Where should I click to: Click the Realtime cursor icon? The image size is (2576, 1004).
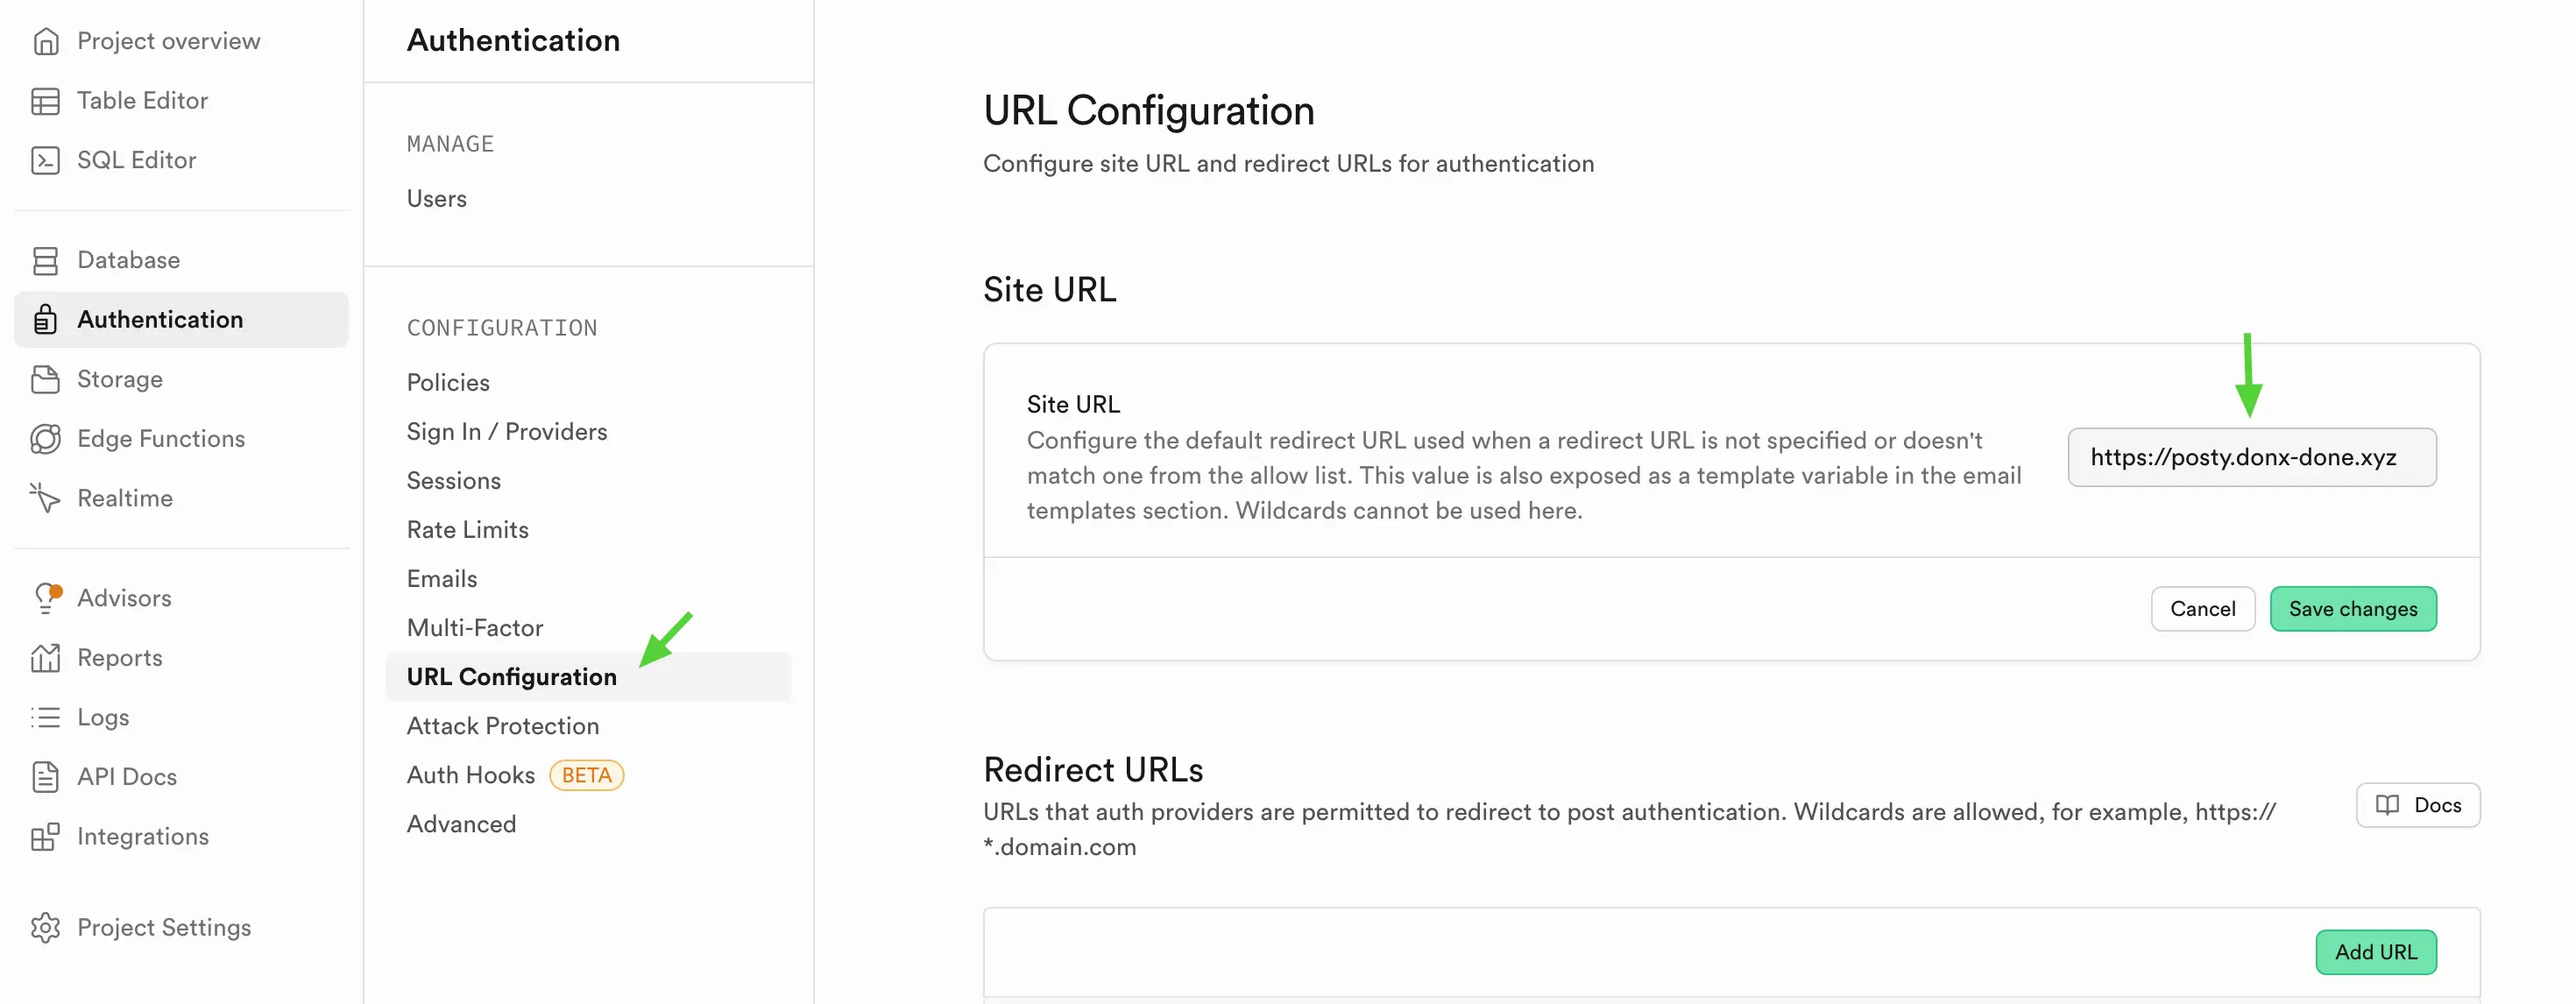45,498
